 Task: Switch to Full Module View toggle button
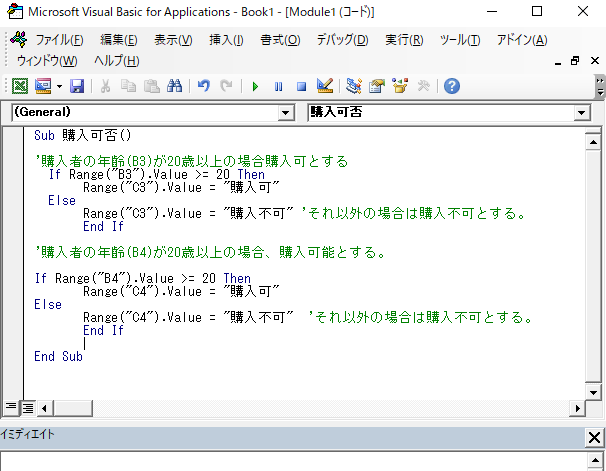(28, 408)
